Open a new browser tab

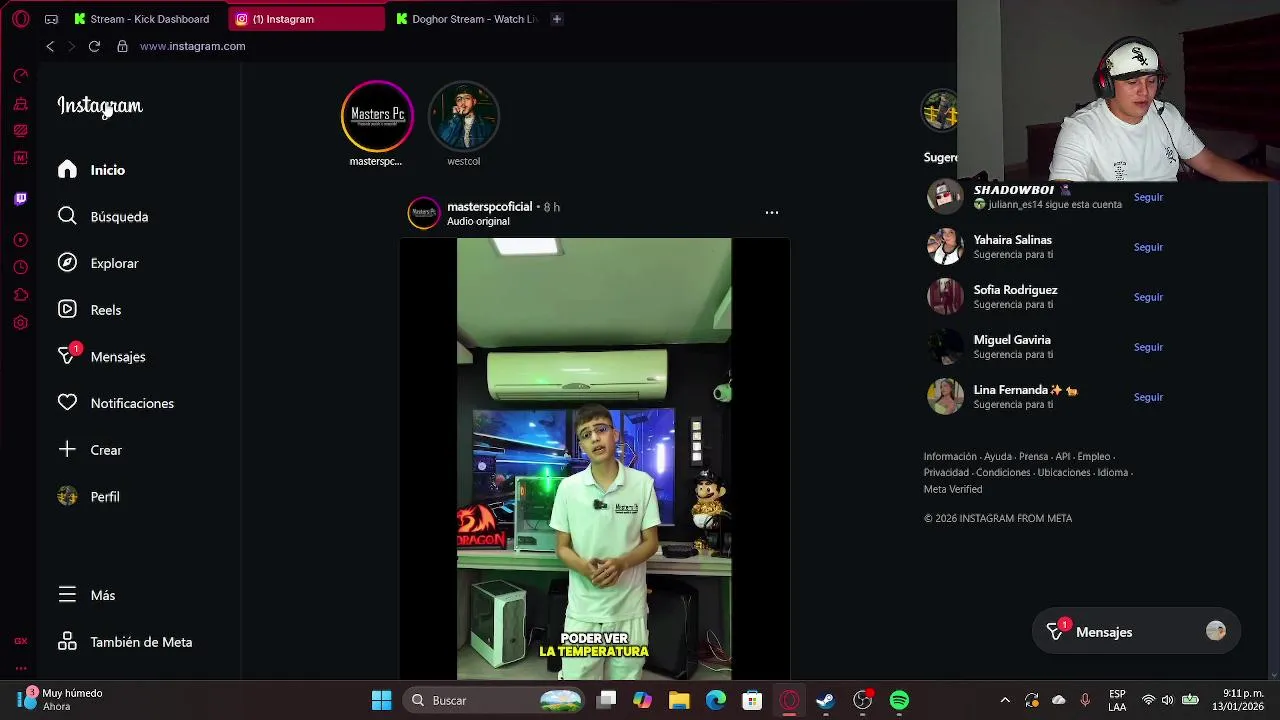click(x=557, y=19)
